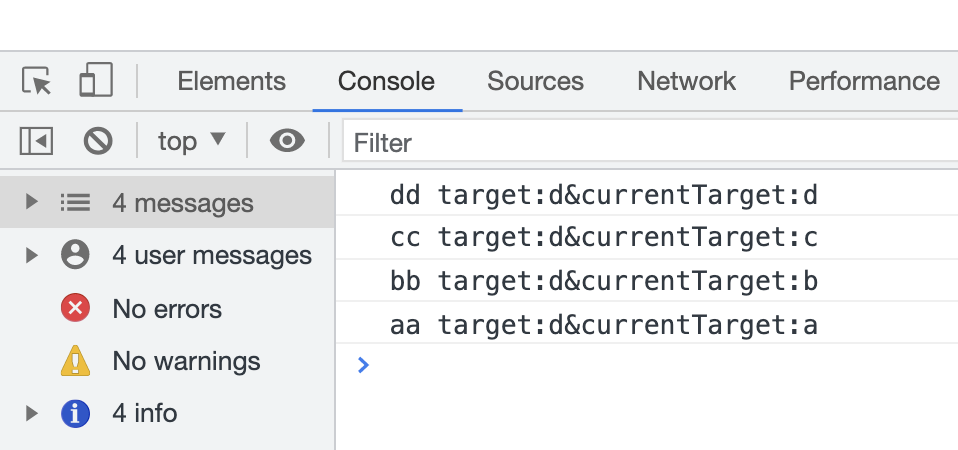Click the red No errors icon
Viewport: 958px width, 450px height.
coord(76,309)
